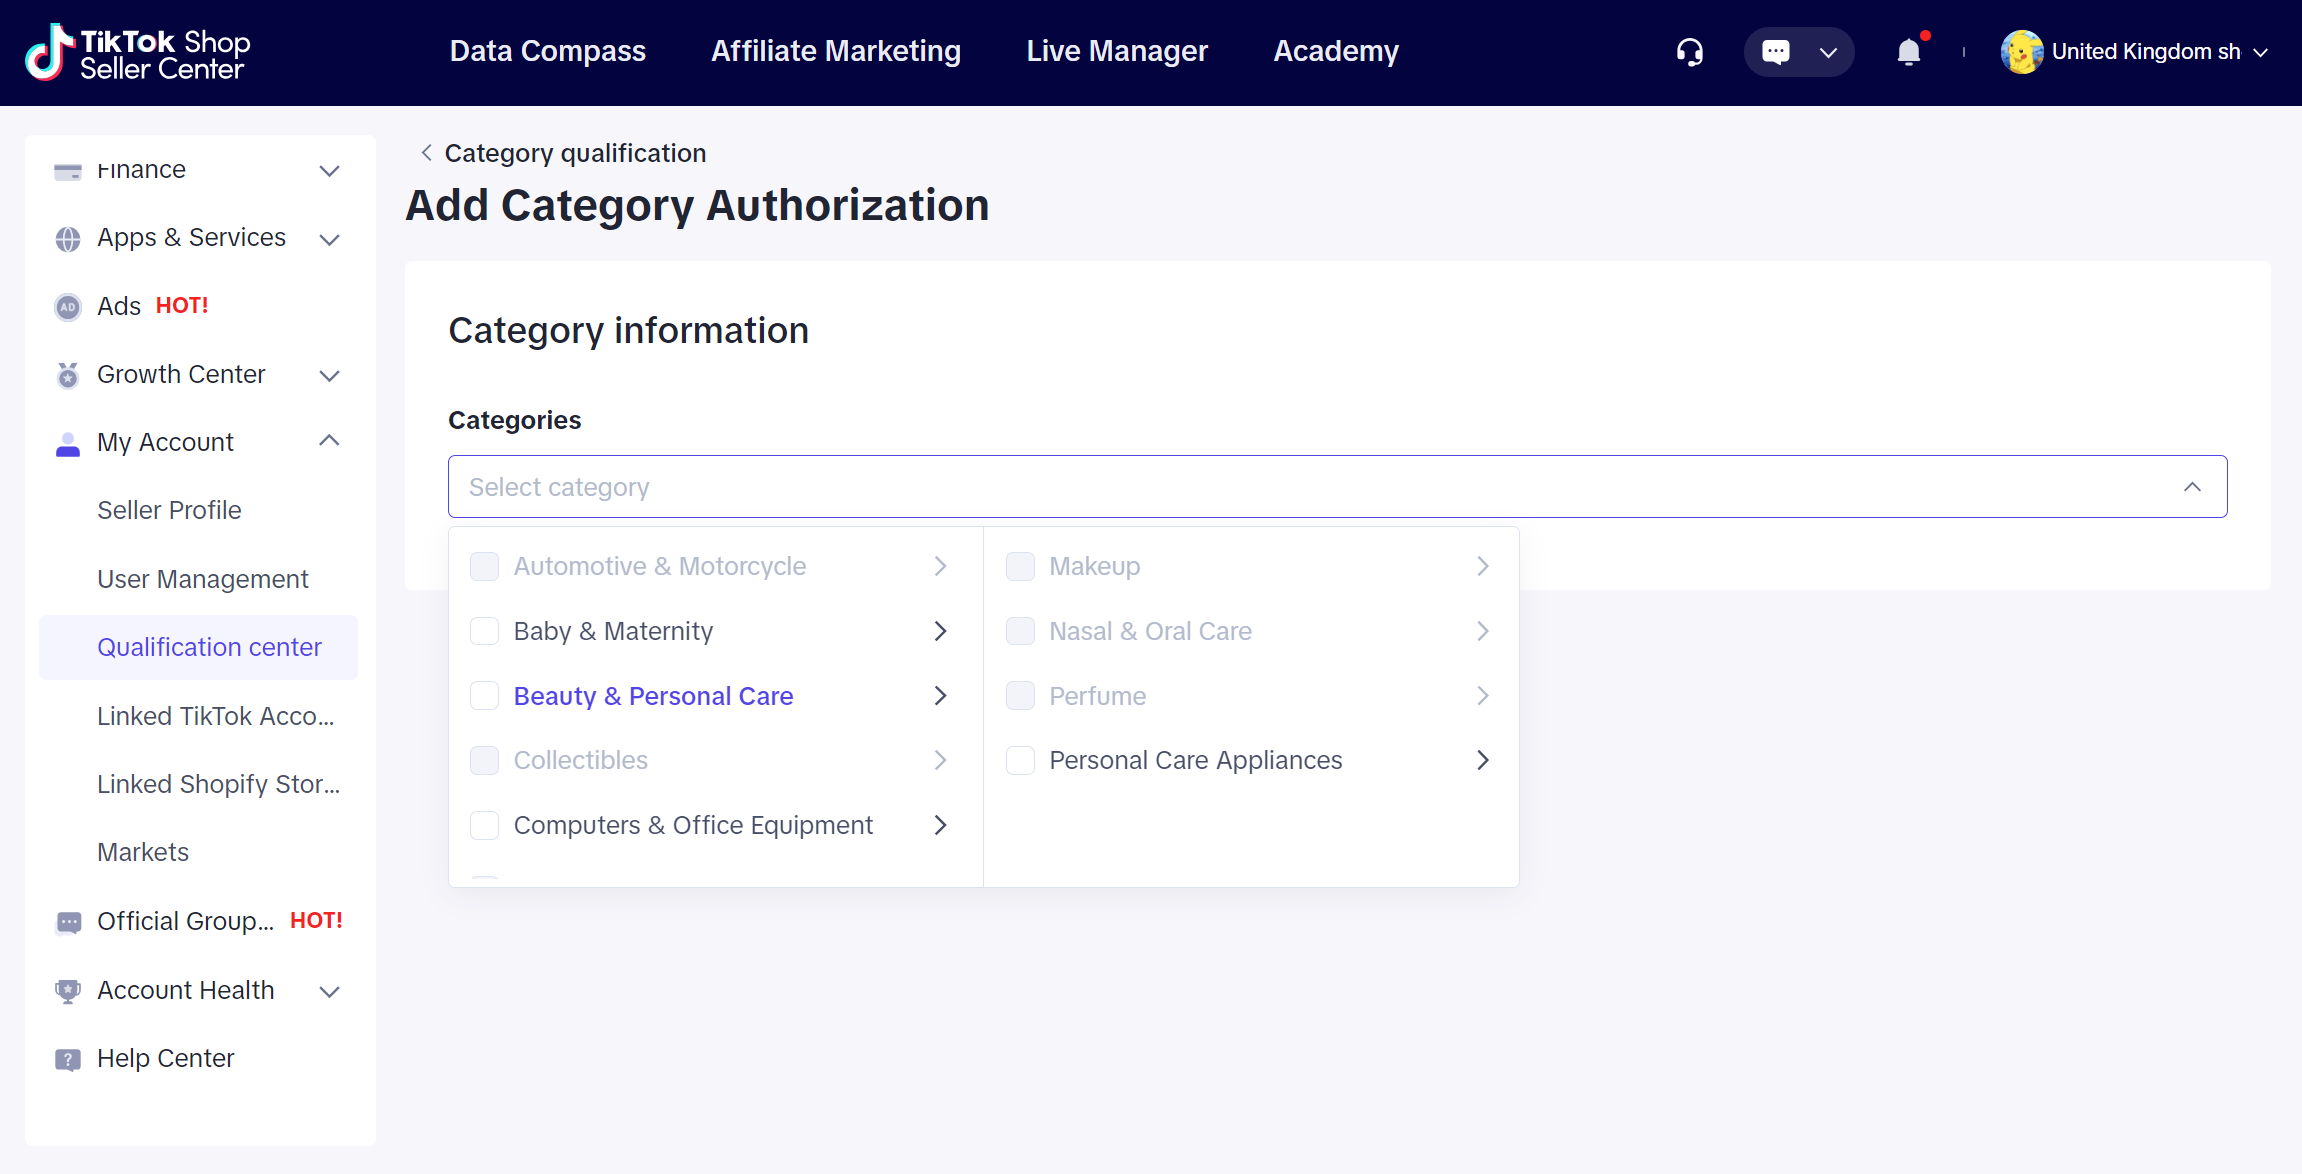
Task: Check the Computers & Office Equipment checkbox
Action: 485,825
